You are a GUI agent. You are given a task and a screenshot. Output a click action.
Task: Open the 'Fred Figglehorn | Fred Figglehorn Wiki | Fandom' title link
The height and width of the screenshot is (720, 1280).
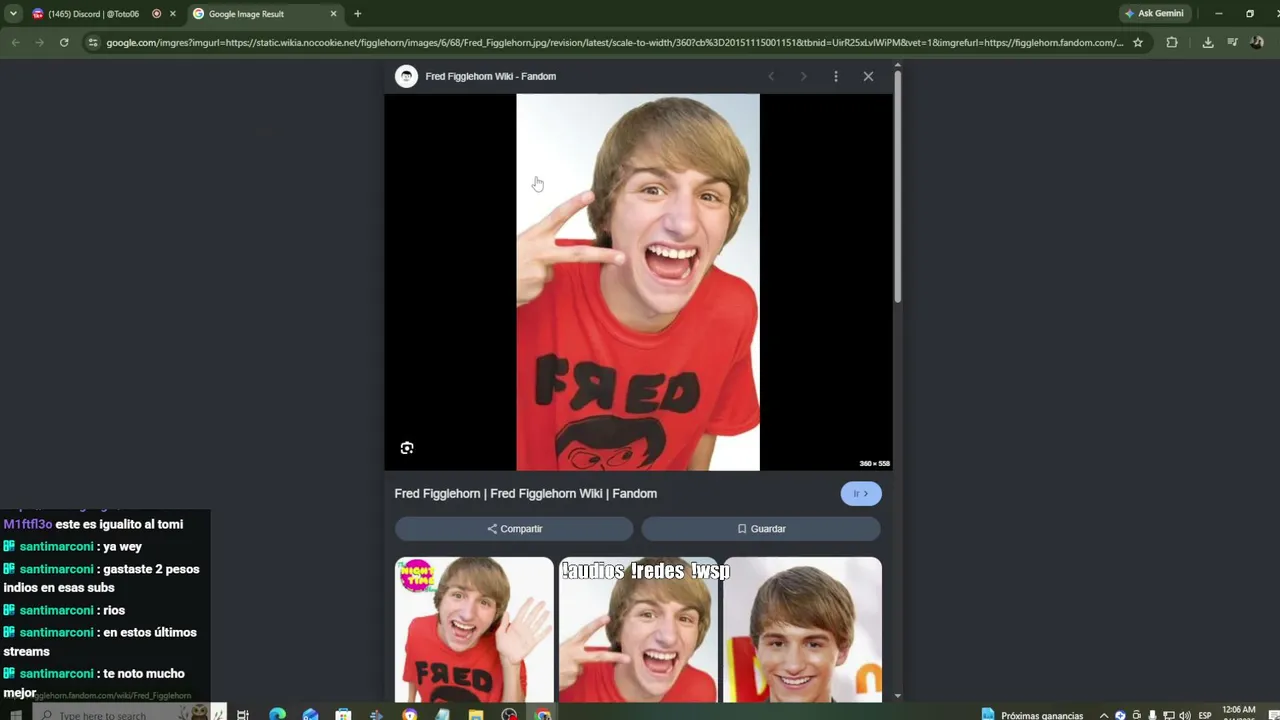coord(526,493)
